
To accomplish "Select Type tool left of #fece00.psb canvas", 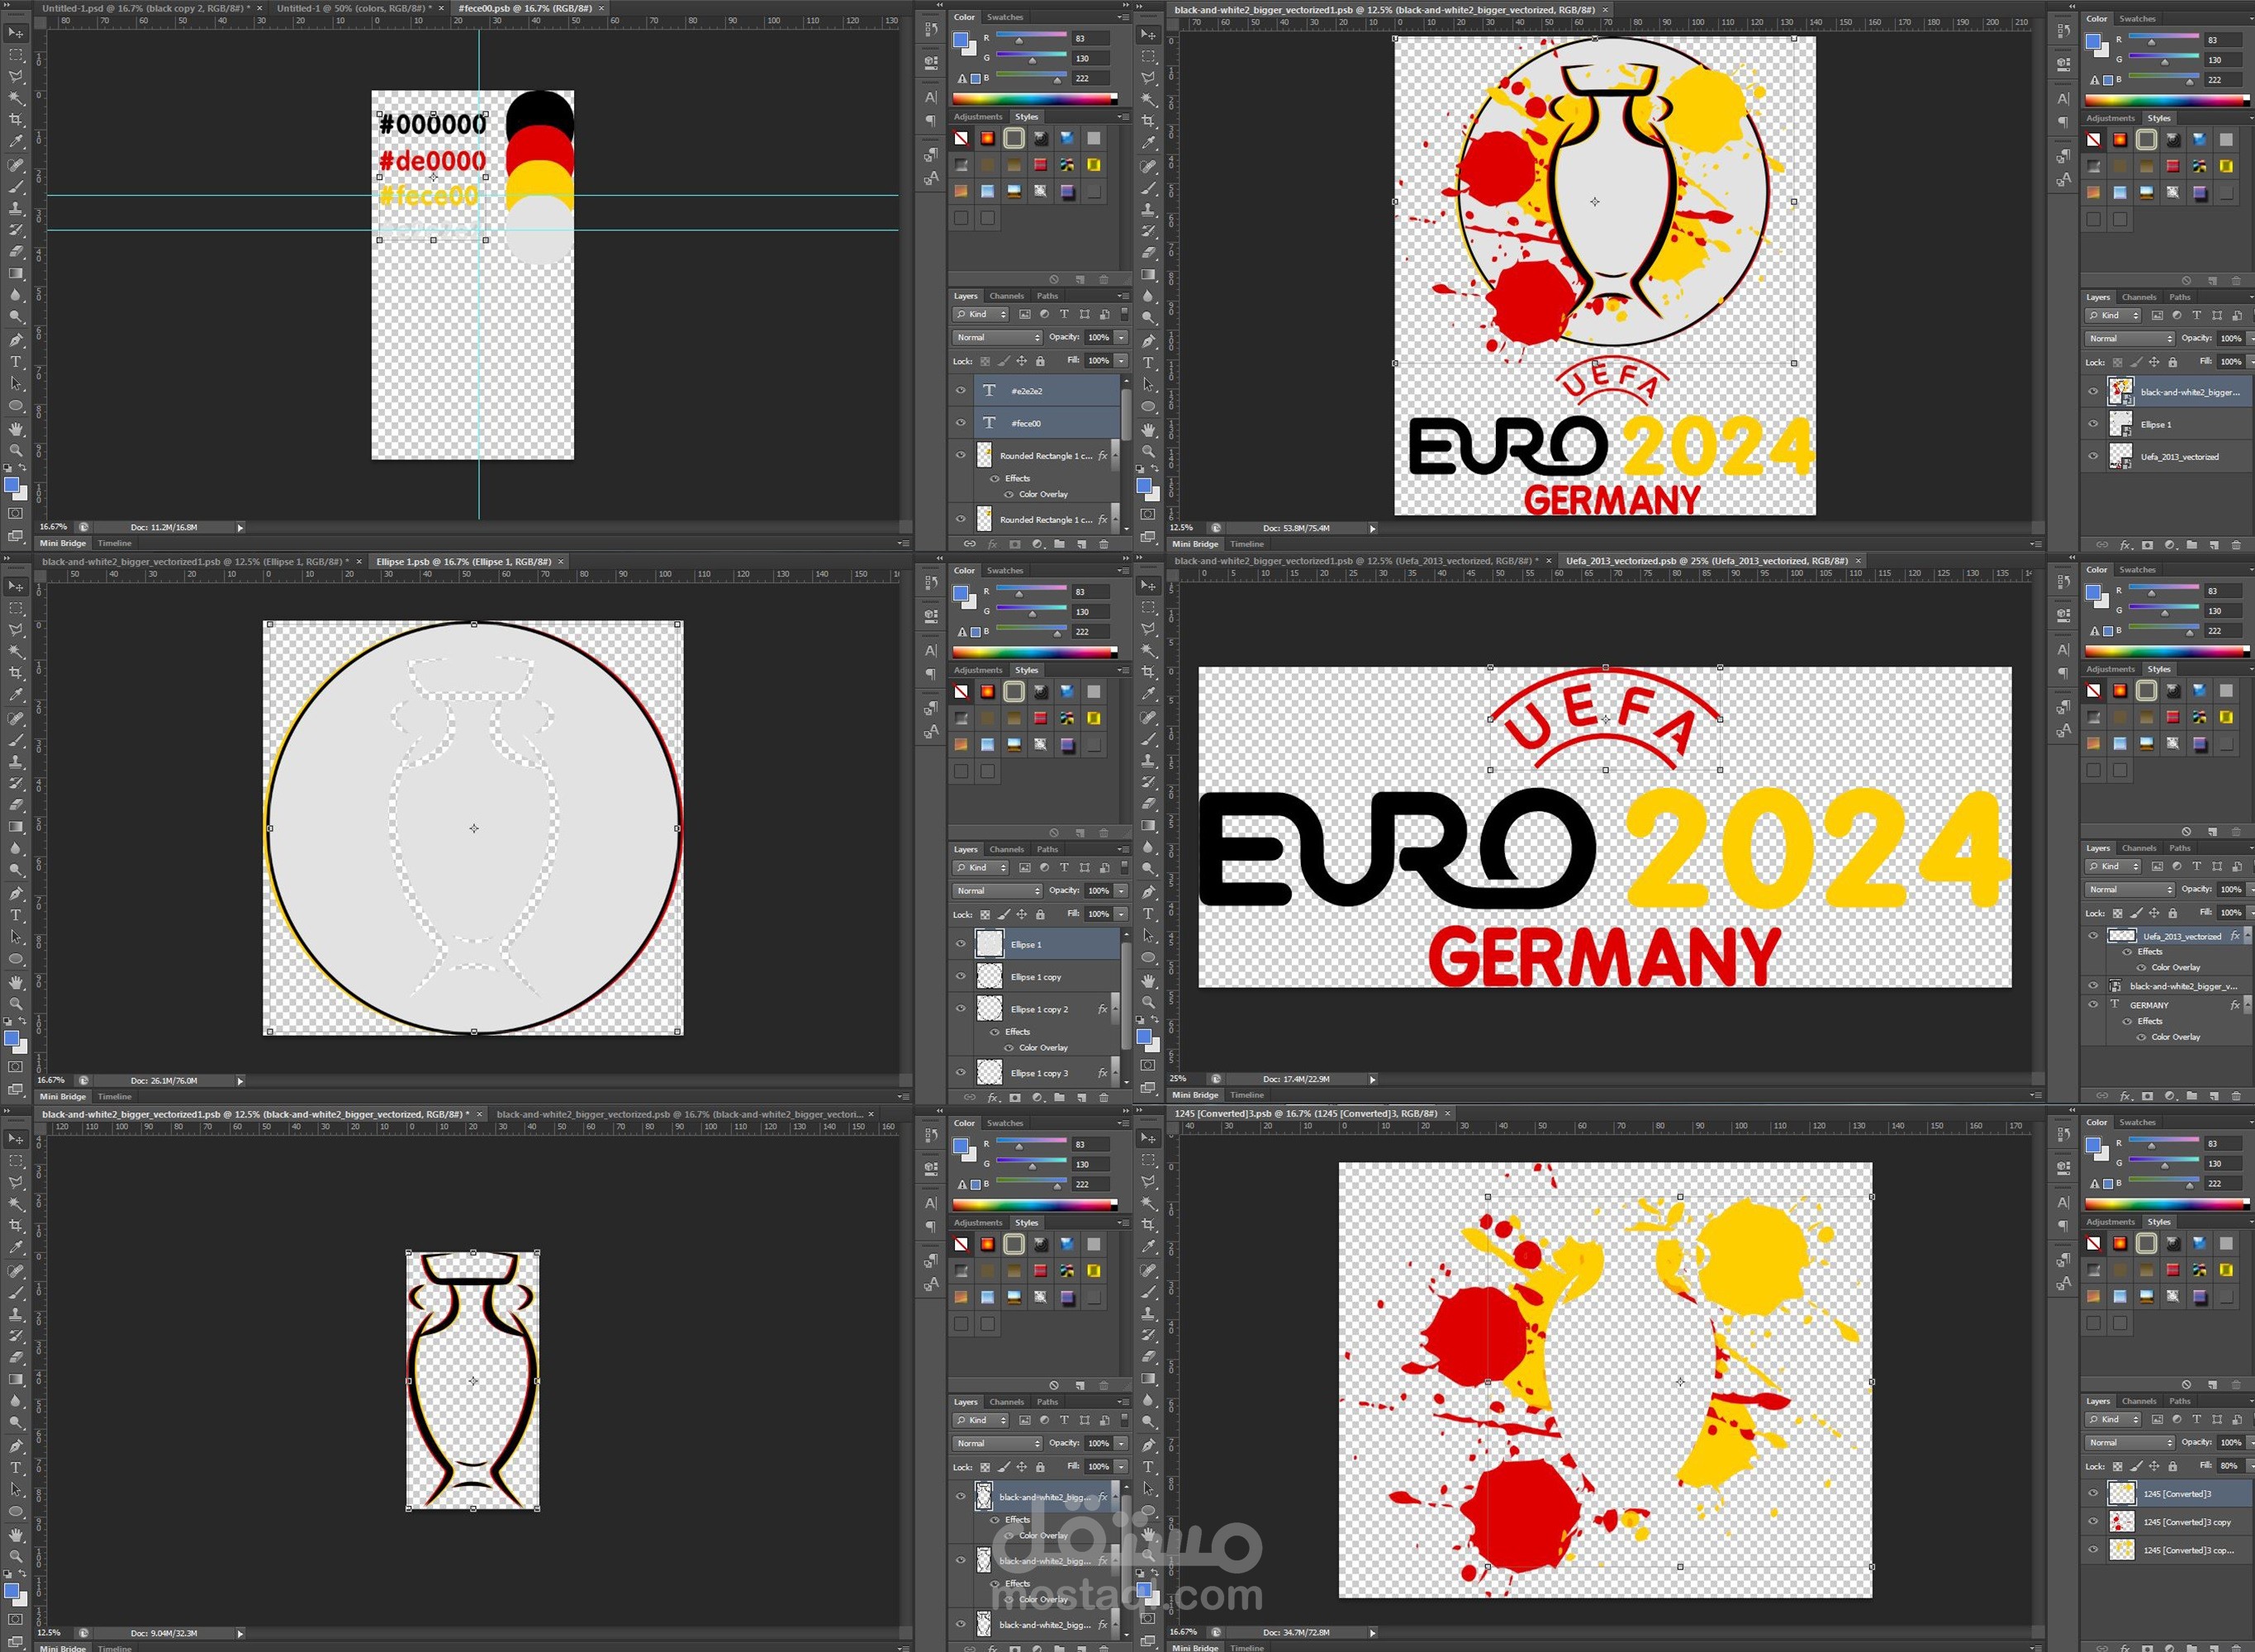I will tap(15, 362).
